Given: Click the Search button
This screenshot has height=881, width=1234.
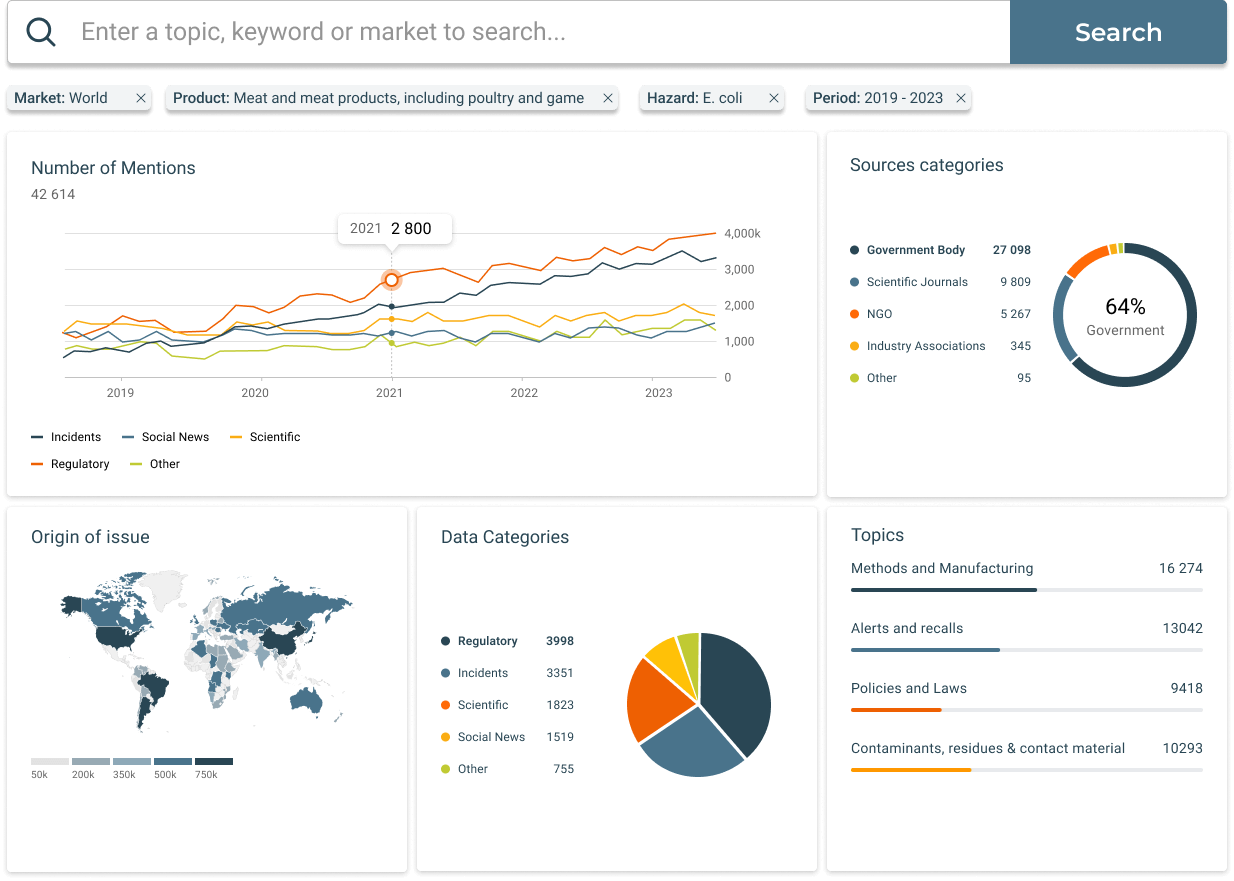Looking at the screenshot, I should pyautogui.click(x=1117, y=31).
